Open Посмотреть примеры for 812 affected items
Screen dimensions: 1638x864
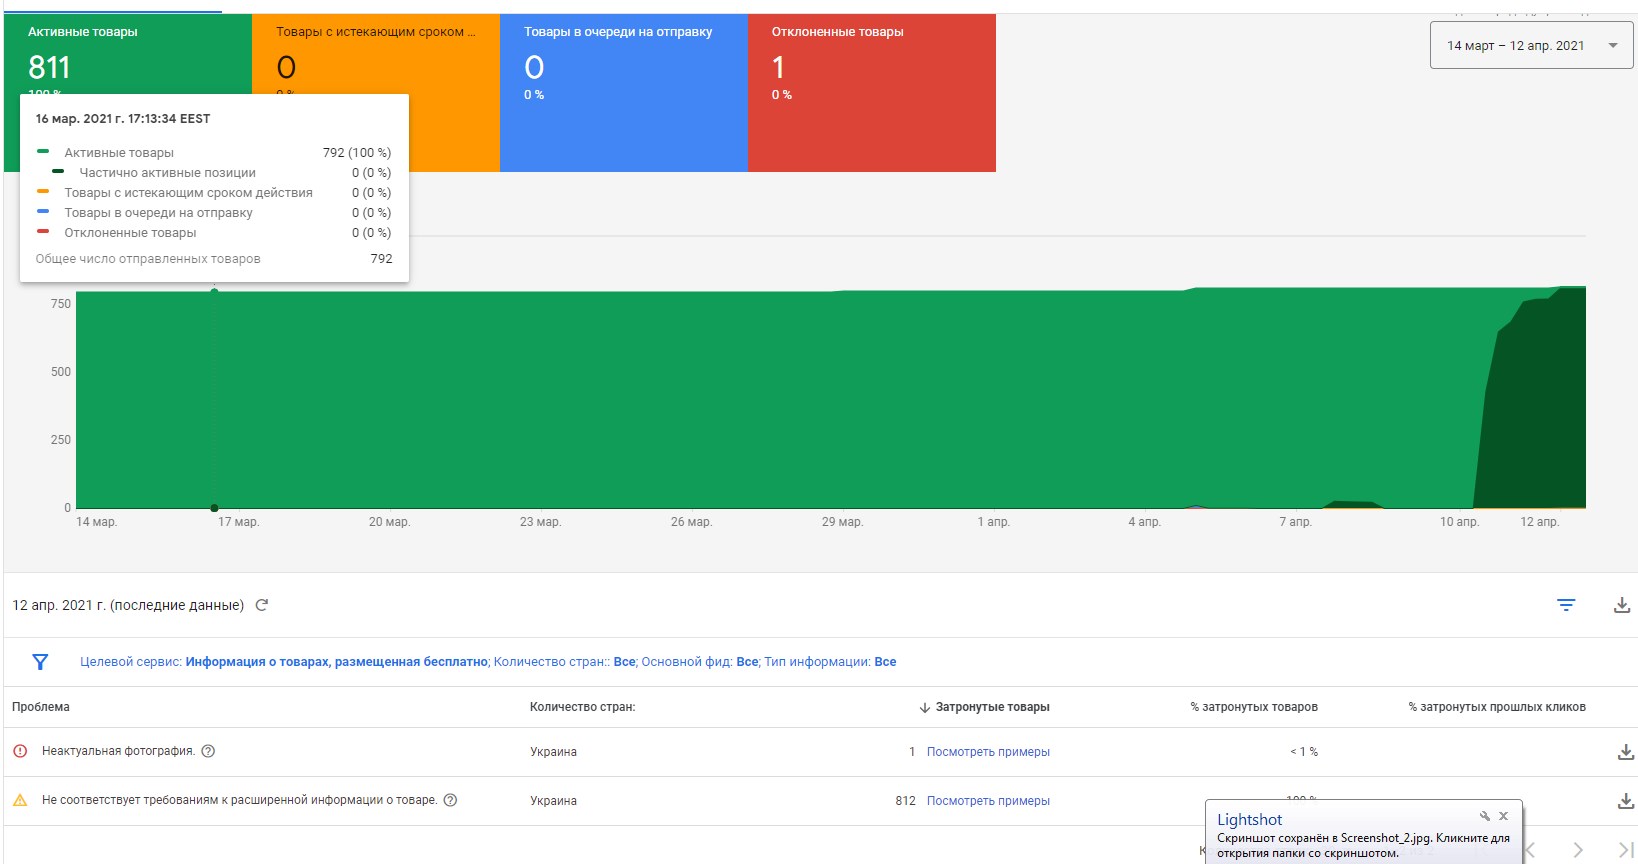[988, 801]
